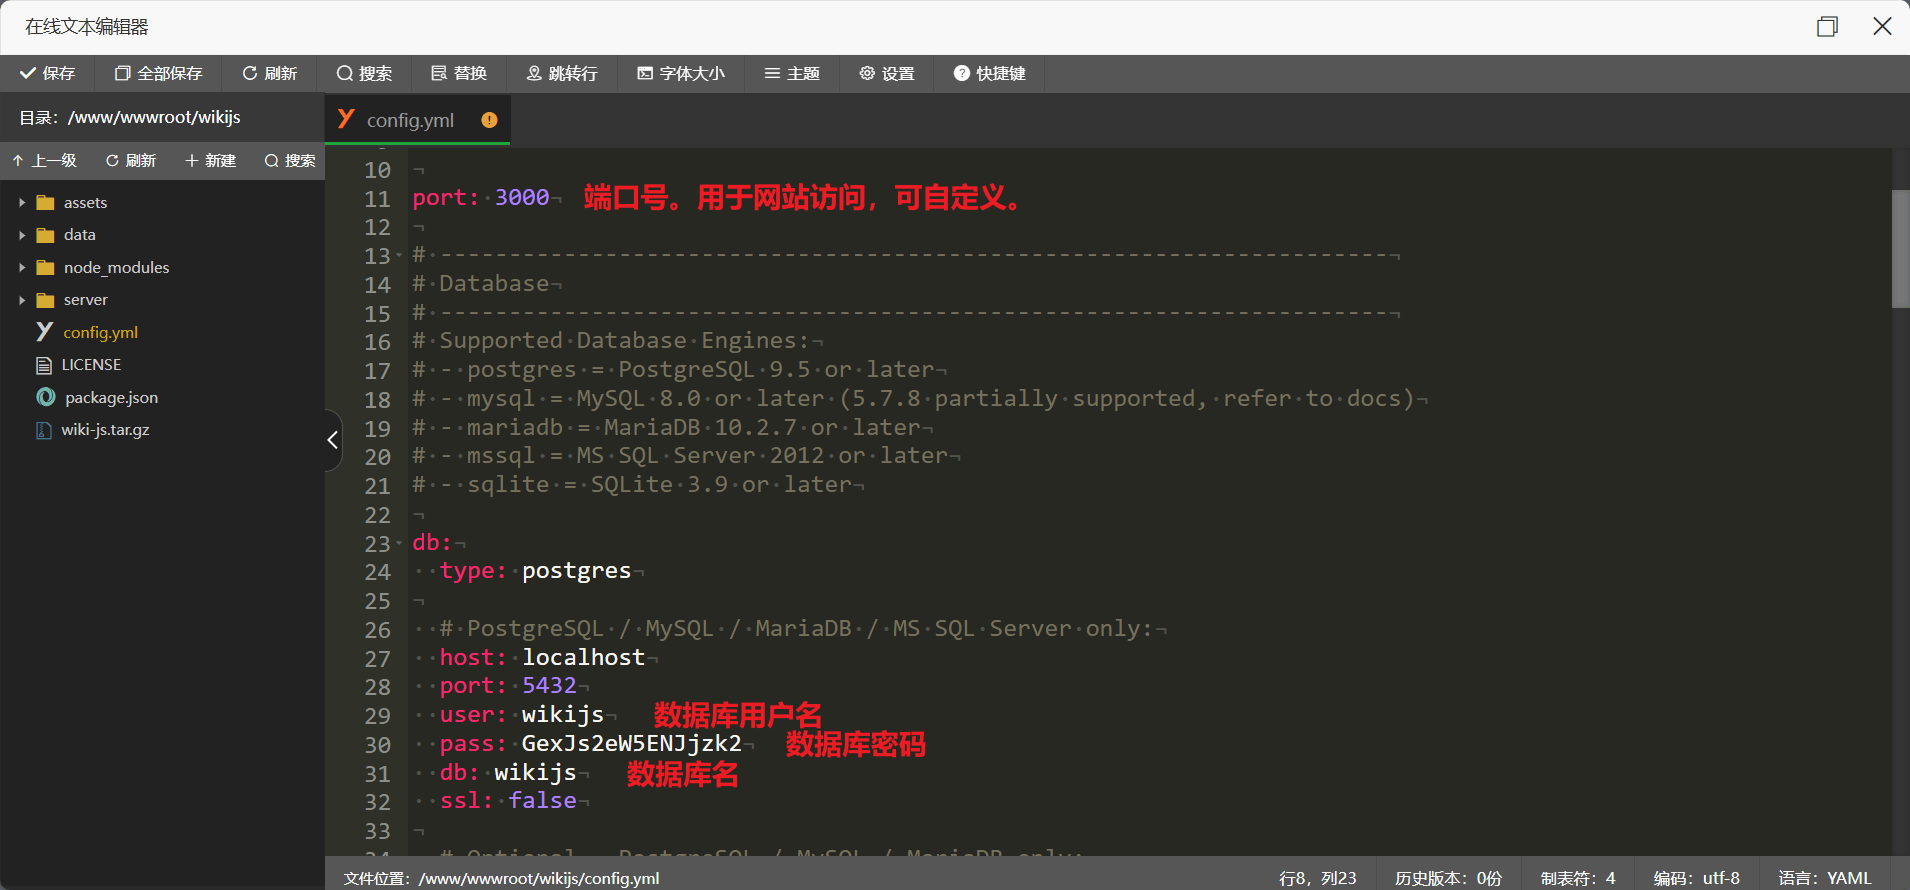Image resolution: width=1910 pixels, height=890 pixels.
Task: Open config.yml in the file tree
Action: (101, 332)
